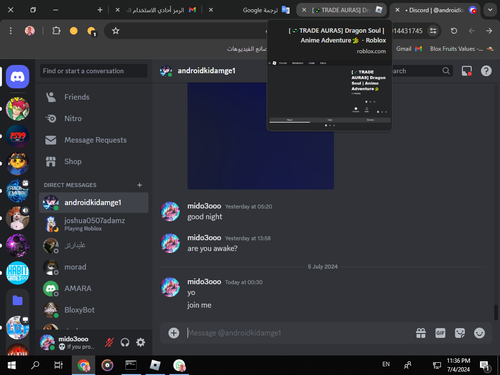
Task: Open browser extensions puzzle icon
Action: pyautogui.click(x=56, y=31)
